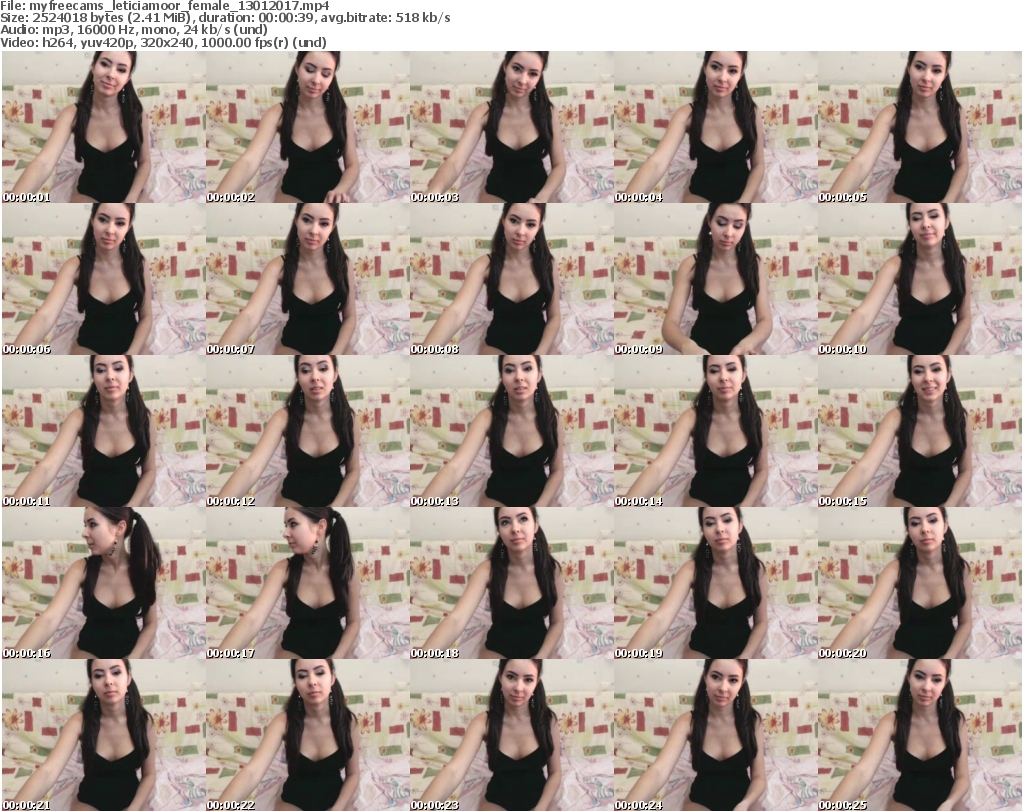The image size is (1024, 811).
Task: Click the 'Size: 2524018 bytes' info line
Action: [225, 18]
